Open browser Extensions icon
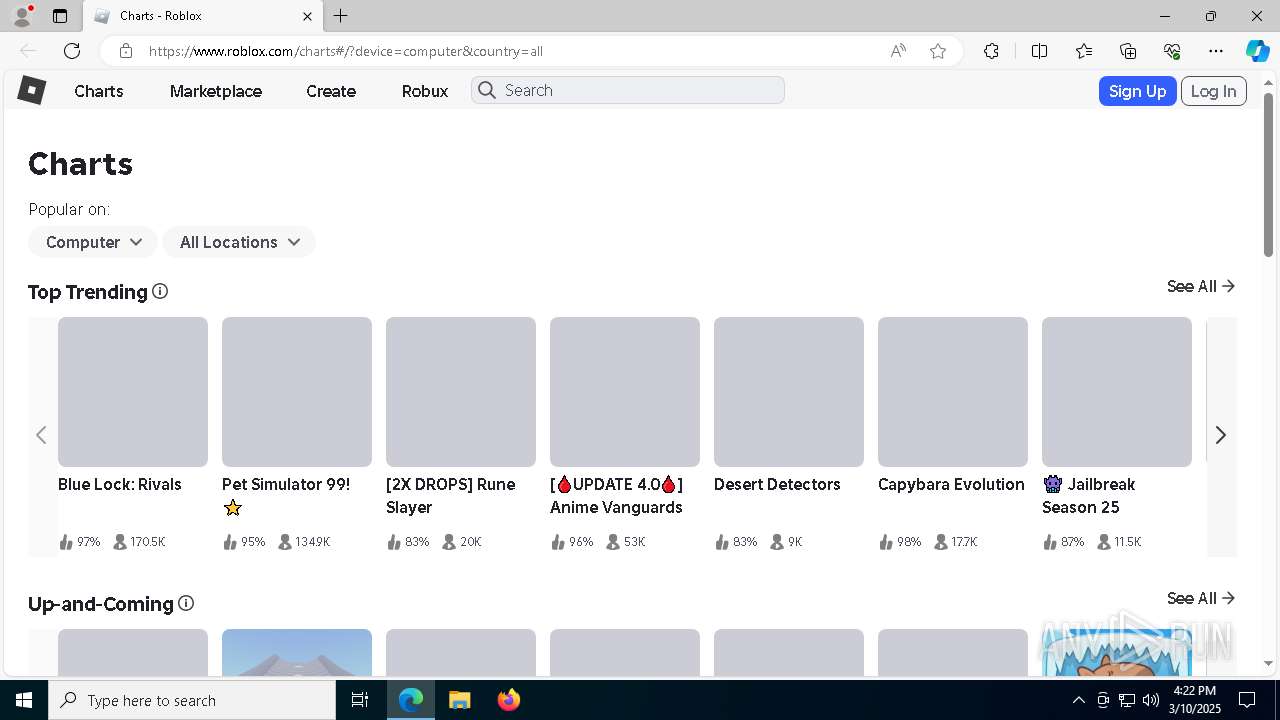Screen dimensions: 1280x720 tap(991, 51)
